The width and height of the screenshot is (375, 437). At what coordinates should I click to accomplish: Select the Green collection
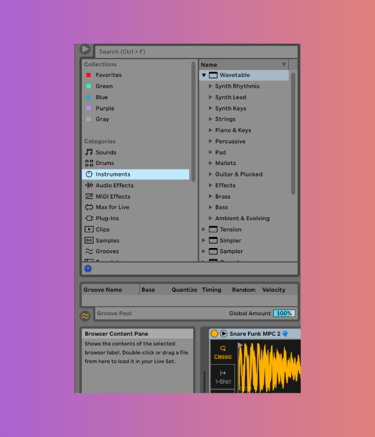(100, 86)
